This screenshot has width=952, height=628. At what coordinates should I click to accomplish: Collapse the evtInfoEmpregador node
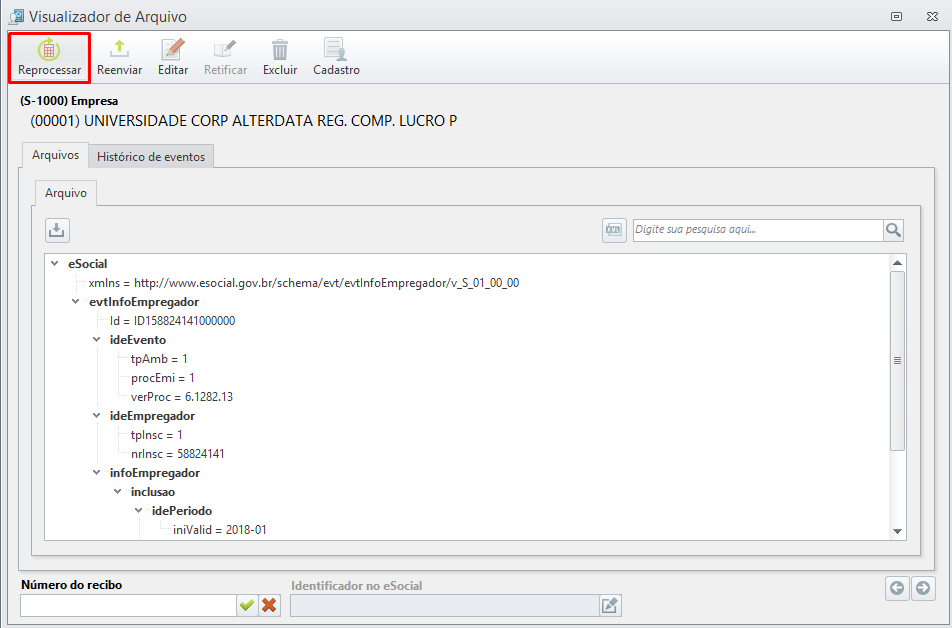pos(75,301)
